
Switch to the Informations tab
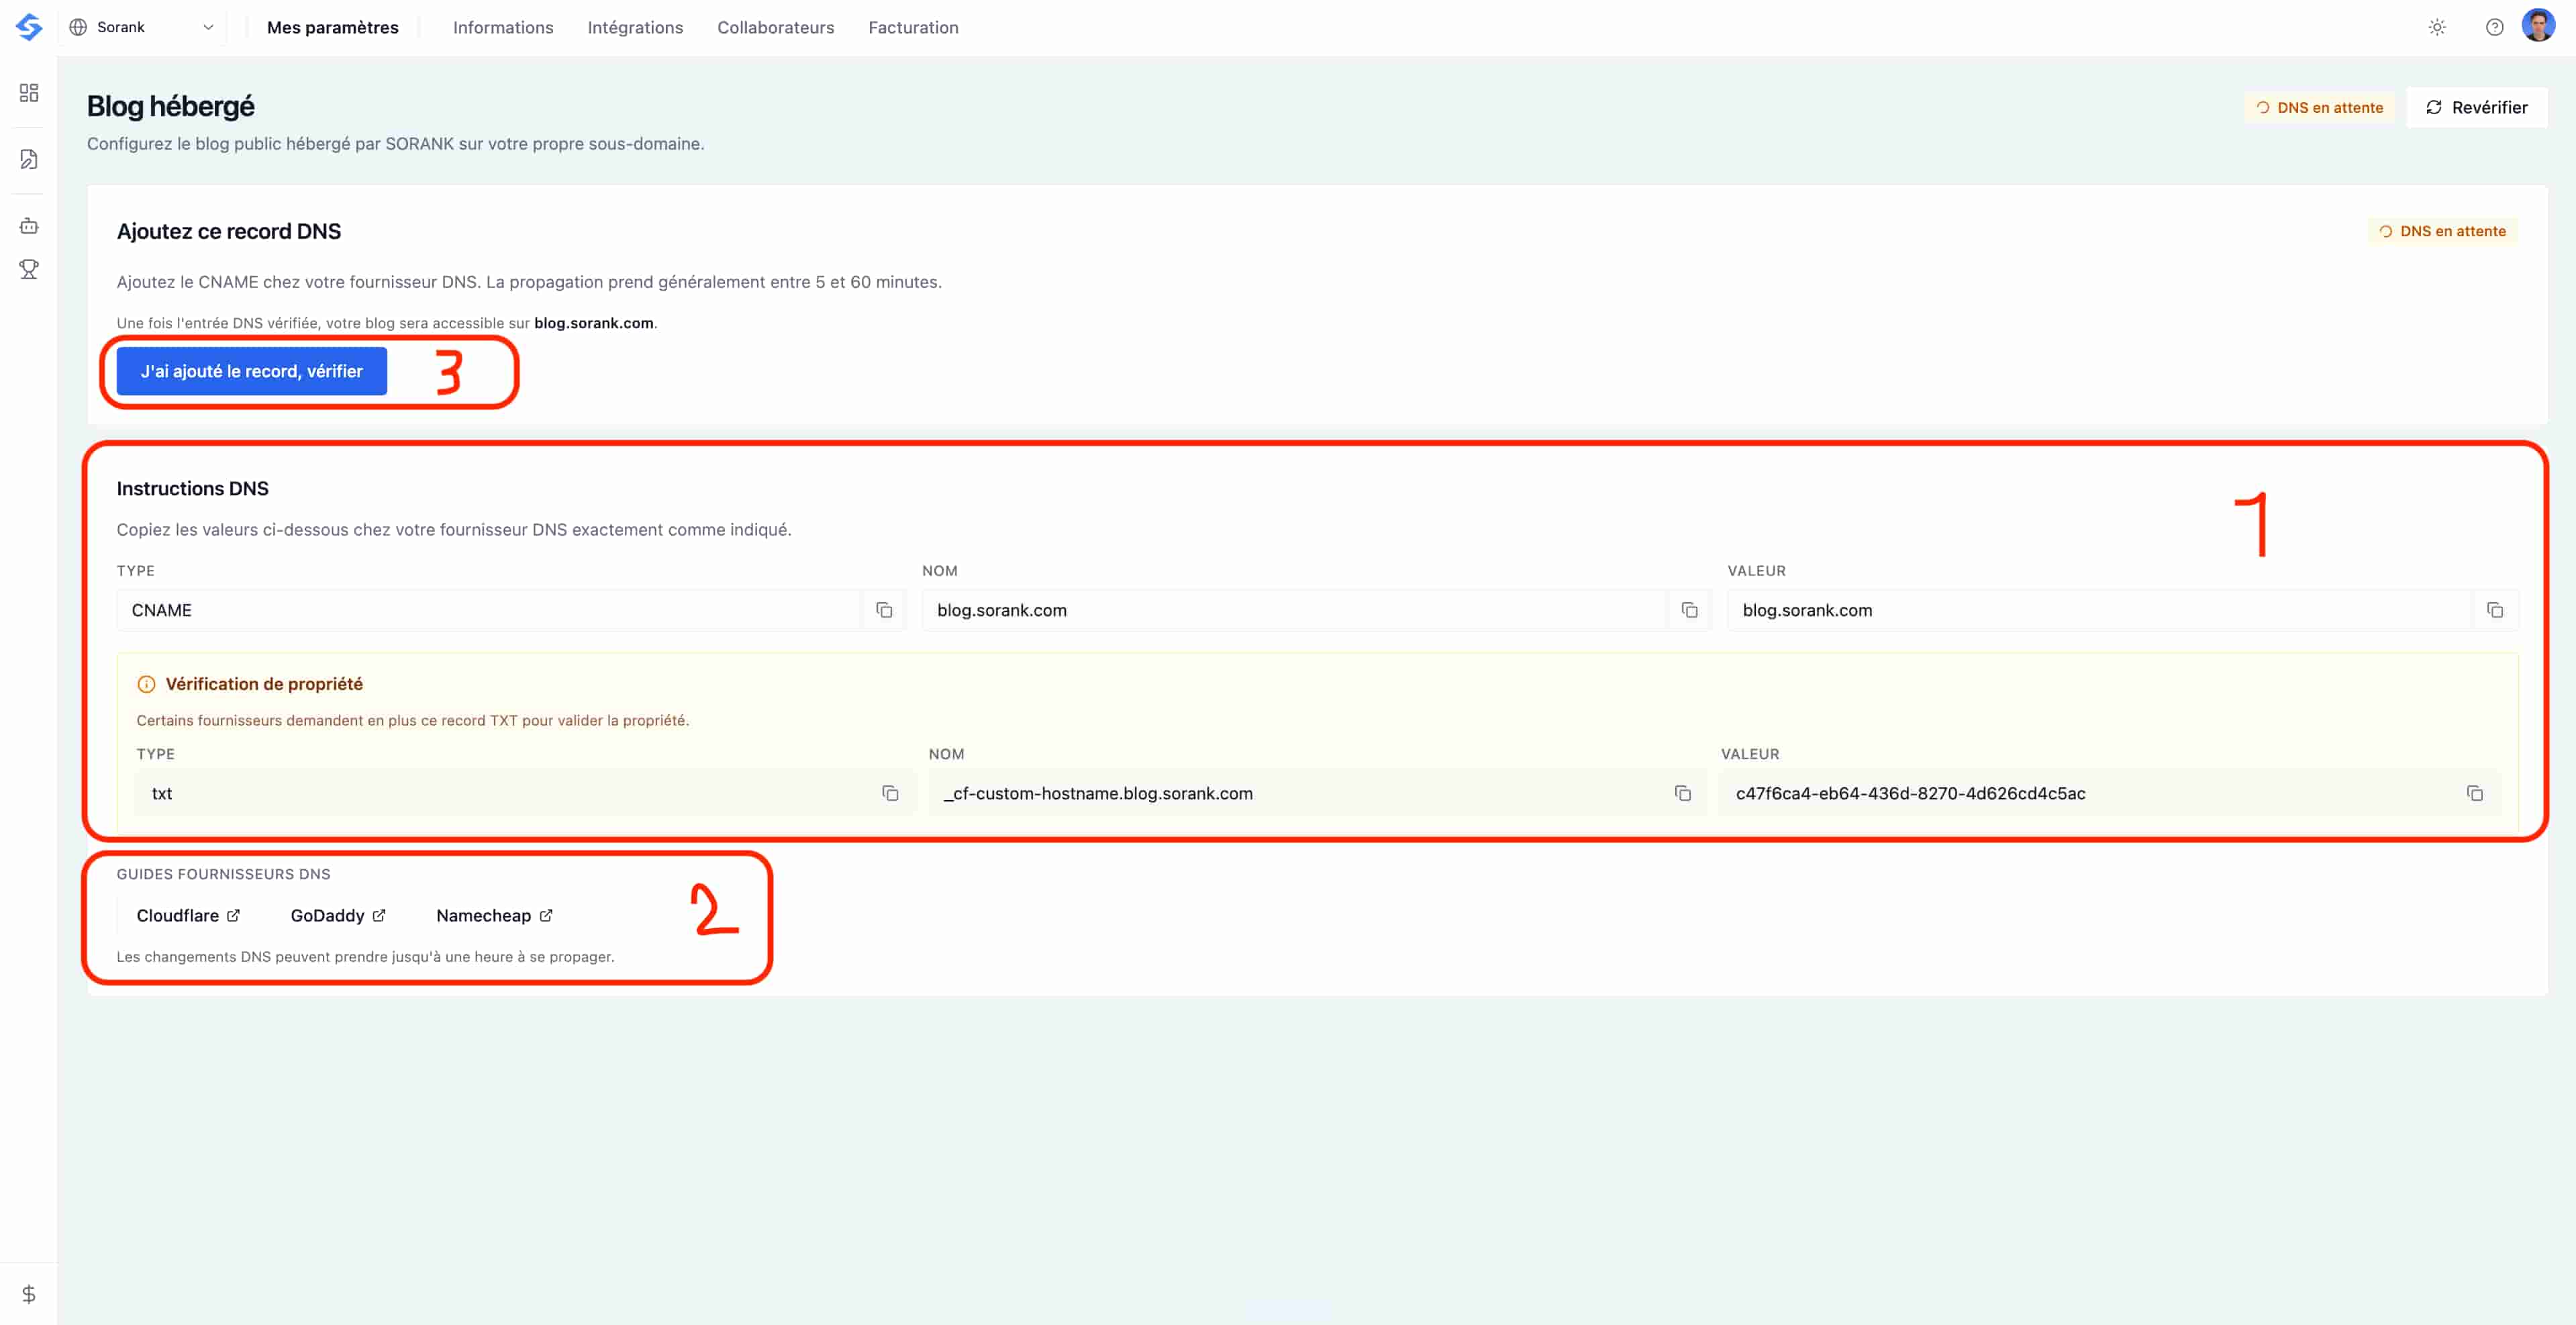click(503, 27)
